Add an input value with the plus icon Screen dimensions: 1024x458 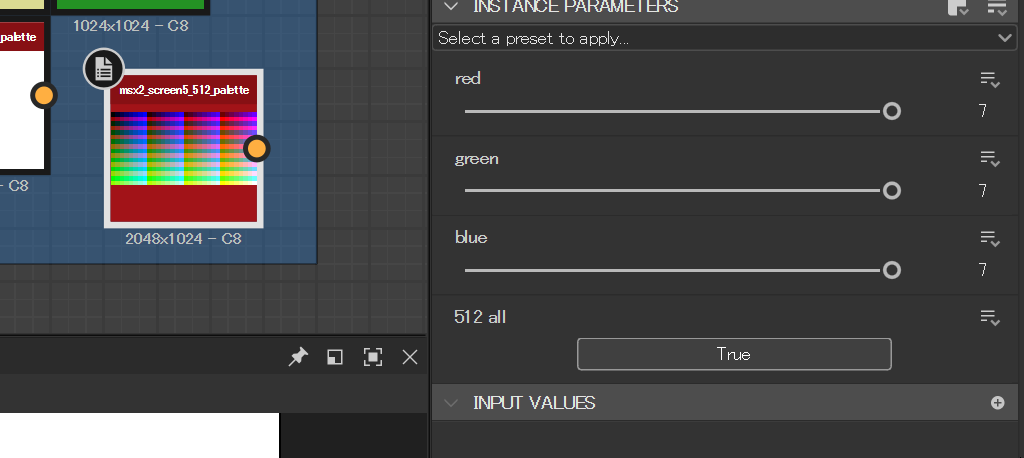[997, 403]
